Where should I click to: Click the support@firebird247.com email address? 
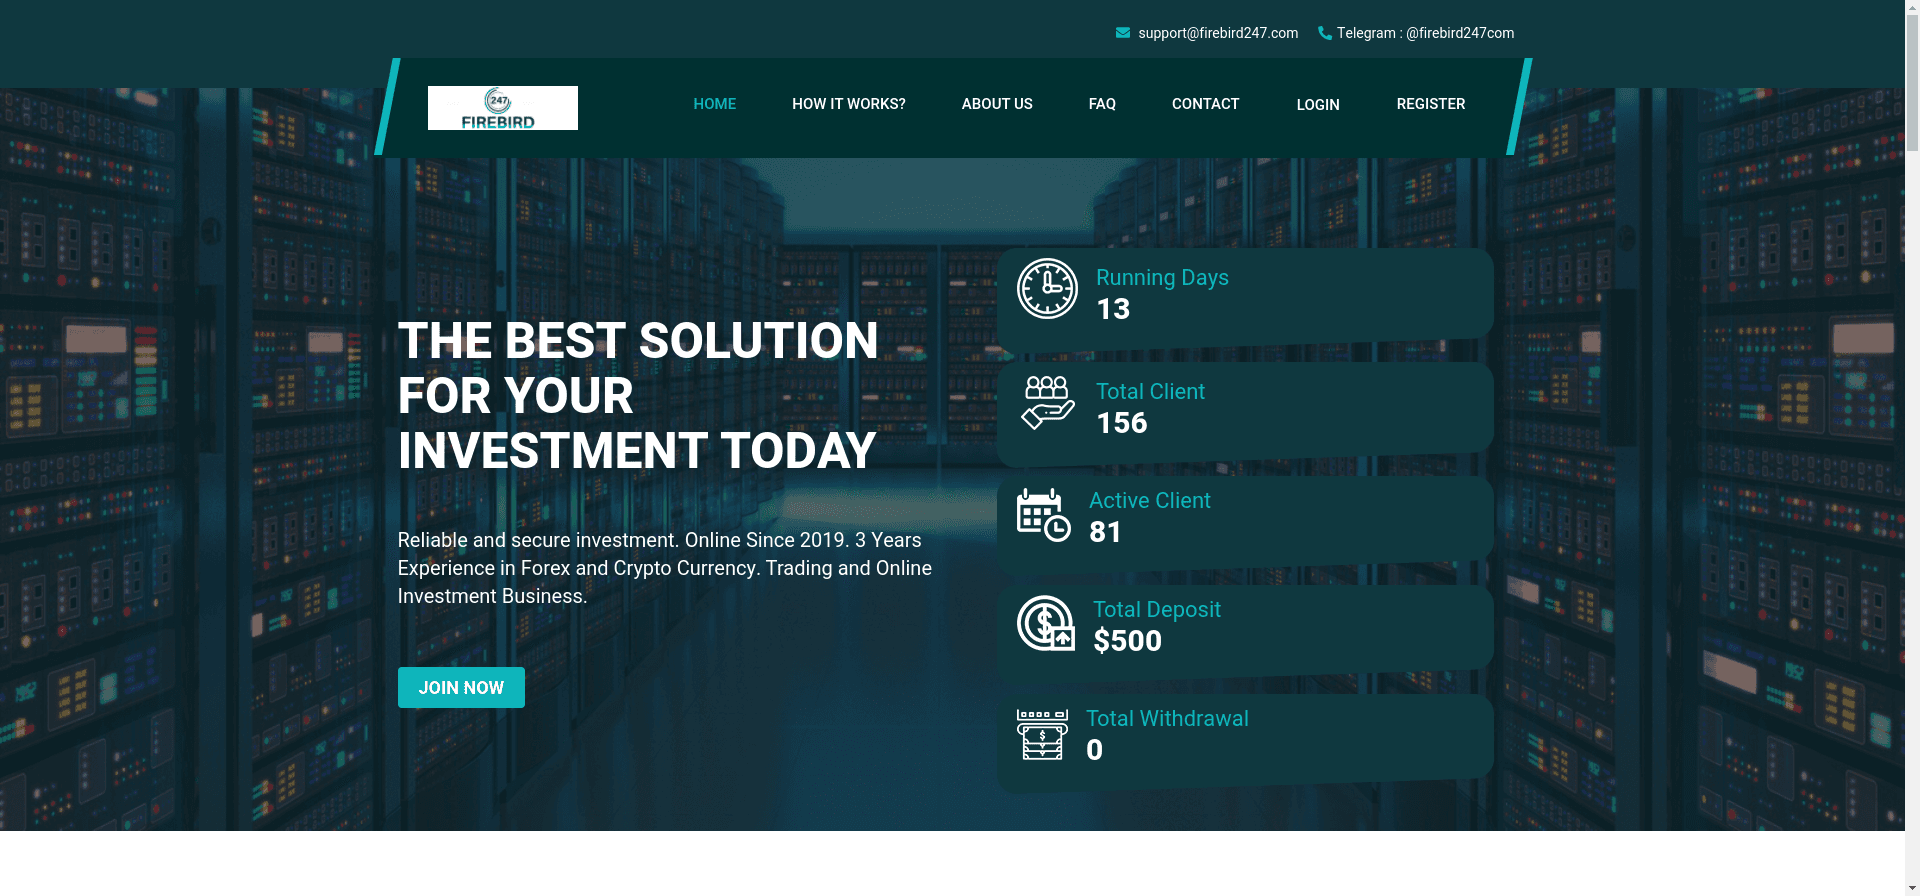click(x=1218, y=33)
